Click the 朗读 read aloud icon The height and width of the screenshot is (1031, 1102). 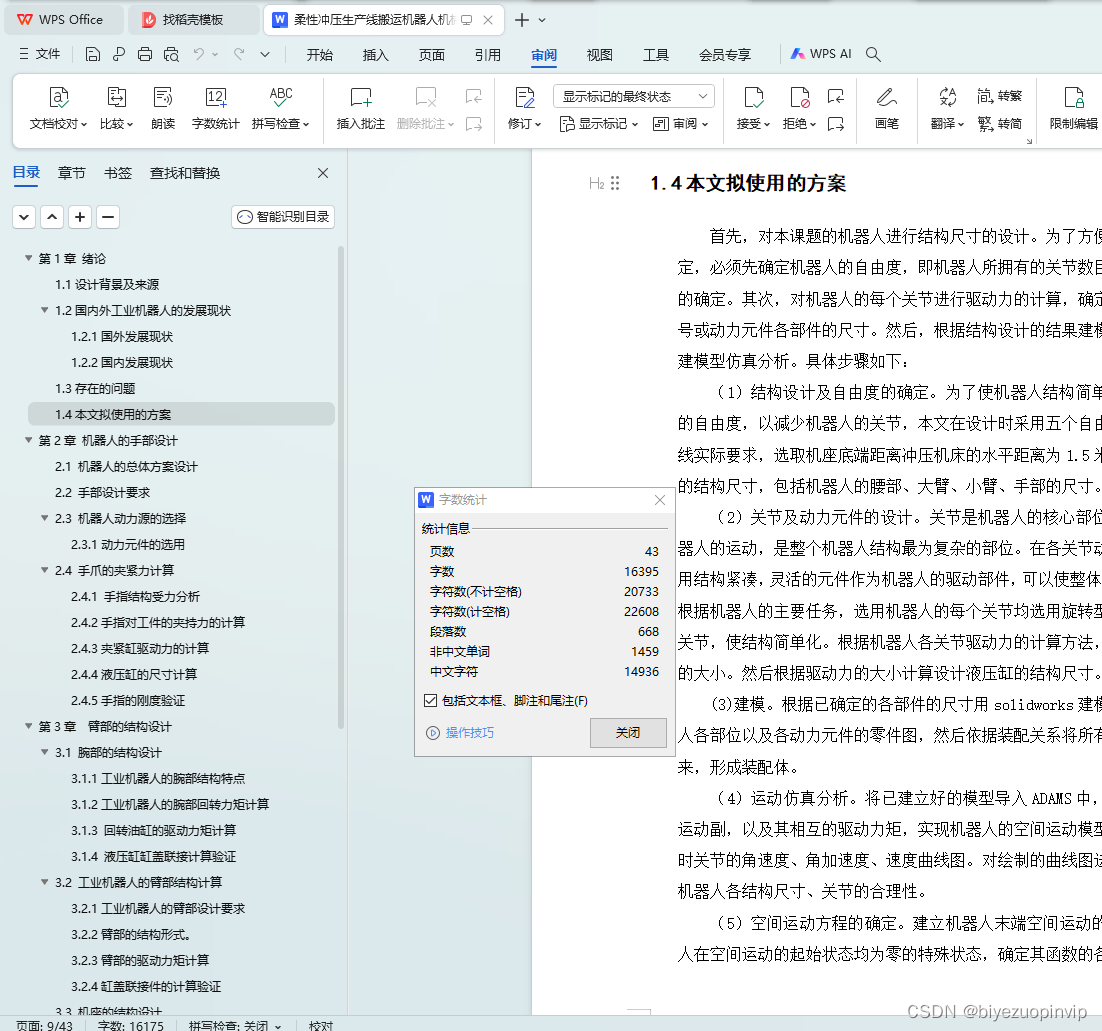point(163,108)
